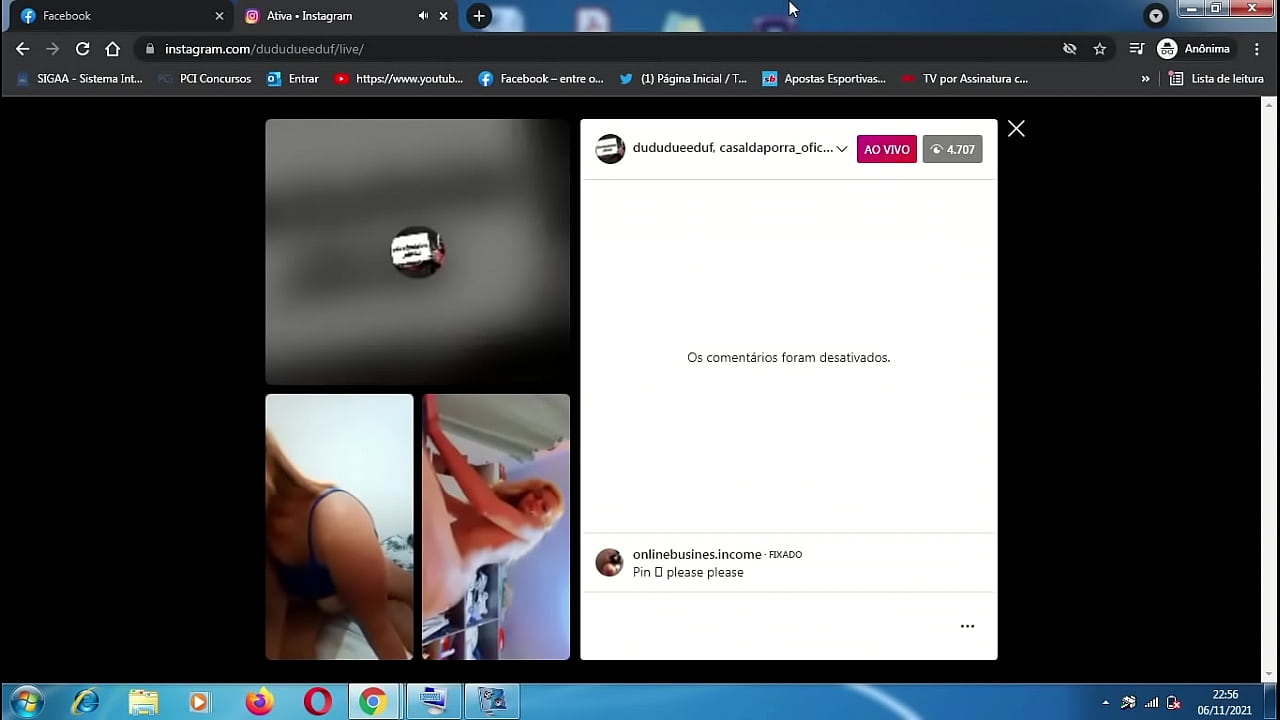Open Chrome three-dot menu
The width and height of the screenshot is (1280, 720).
[x=1257, y=49]
